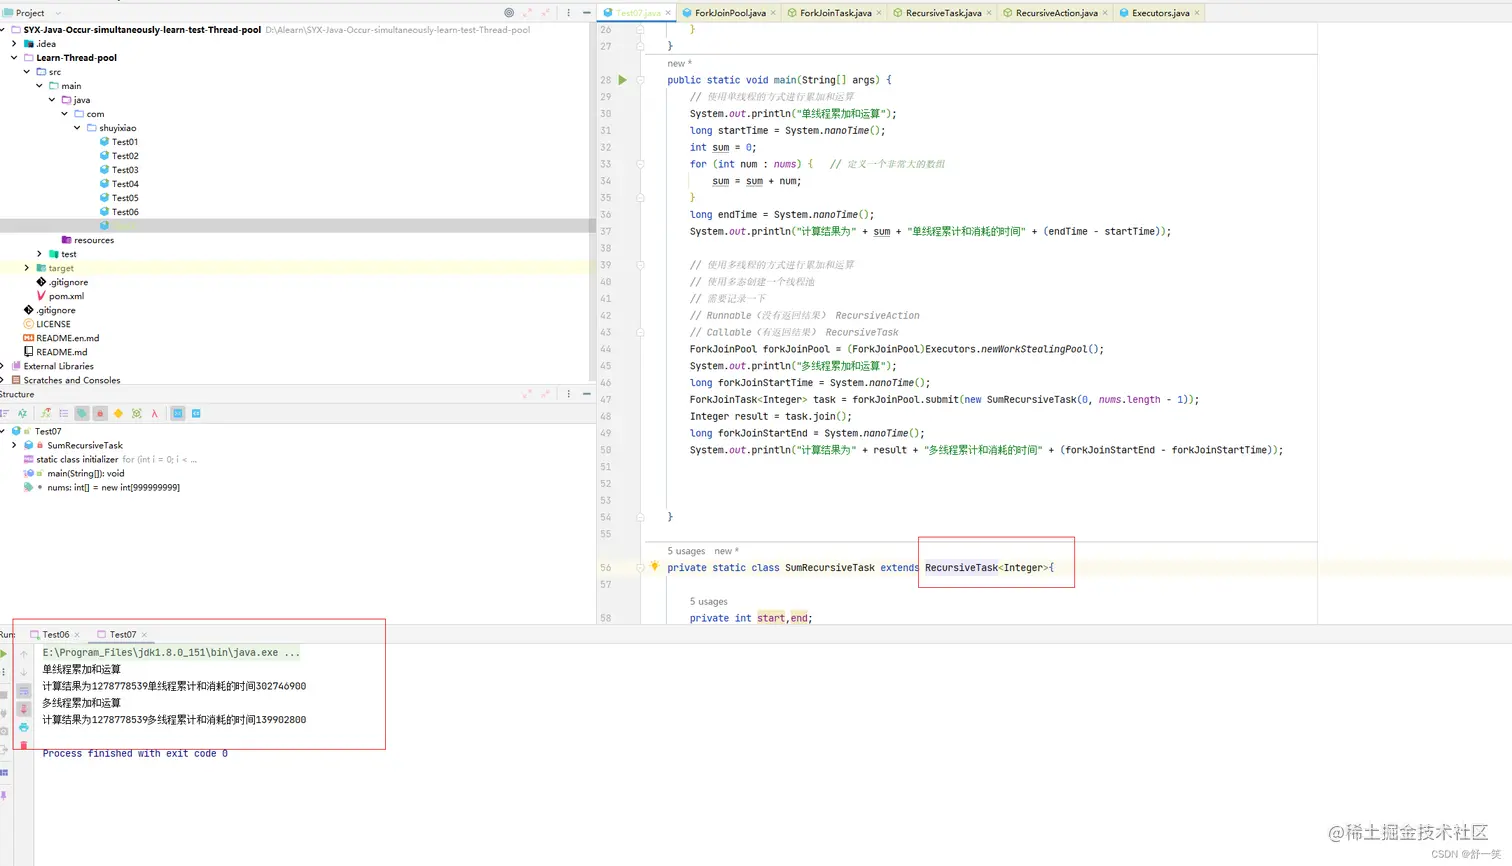The height and width of the screenshot is (866, 1512).
Task: Select the LICENSE file
Action: click(x=53, y=324)
